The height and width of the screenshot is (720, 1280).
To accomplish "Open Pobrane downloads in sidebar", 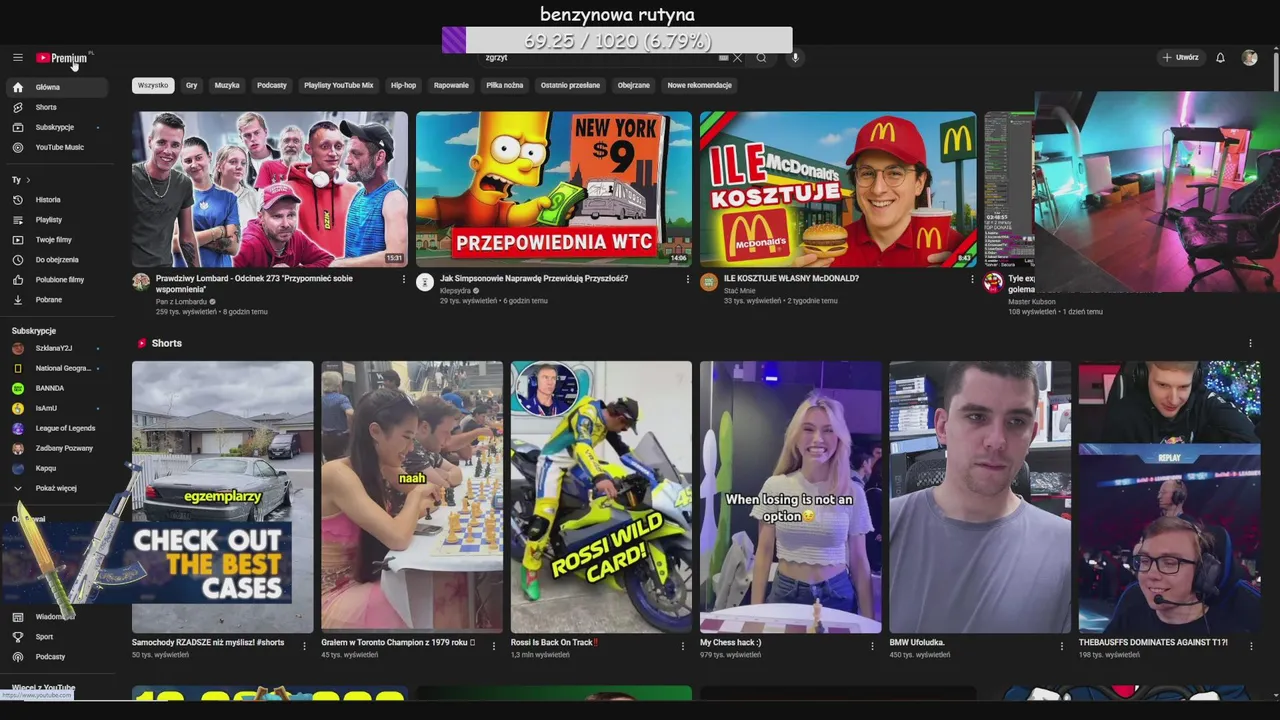I will [57, 300].
